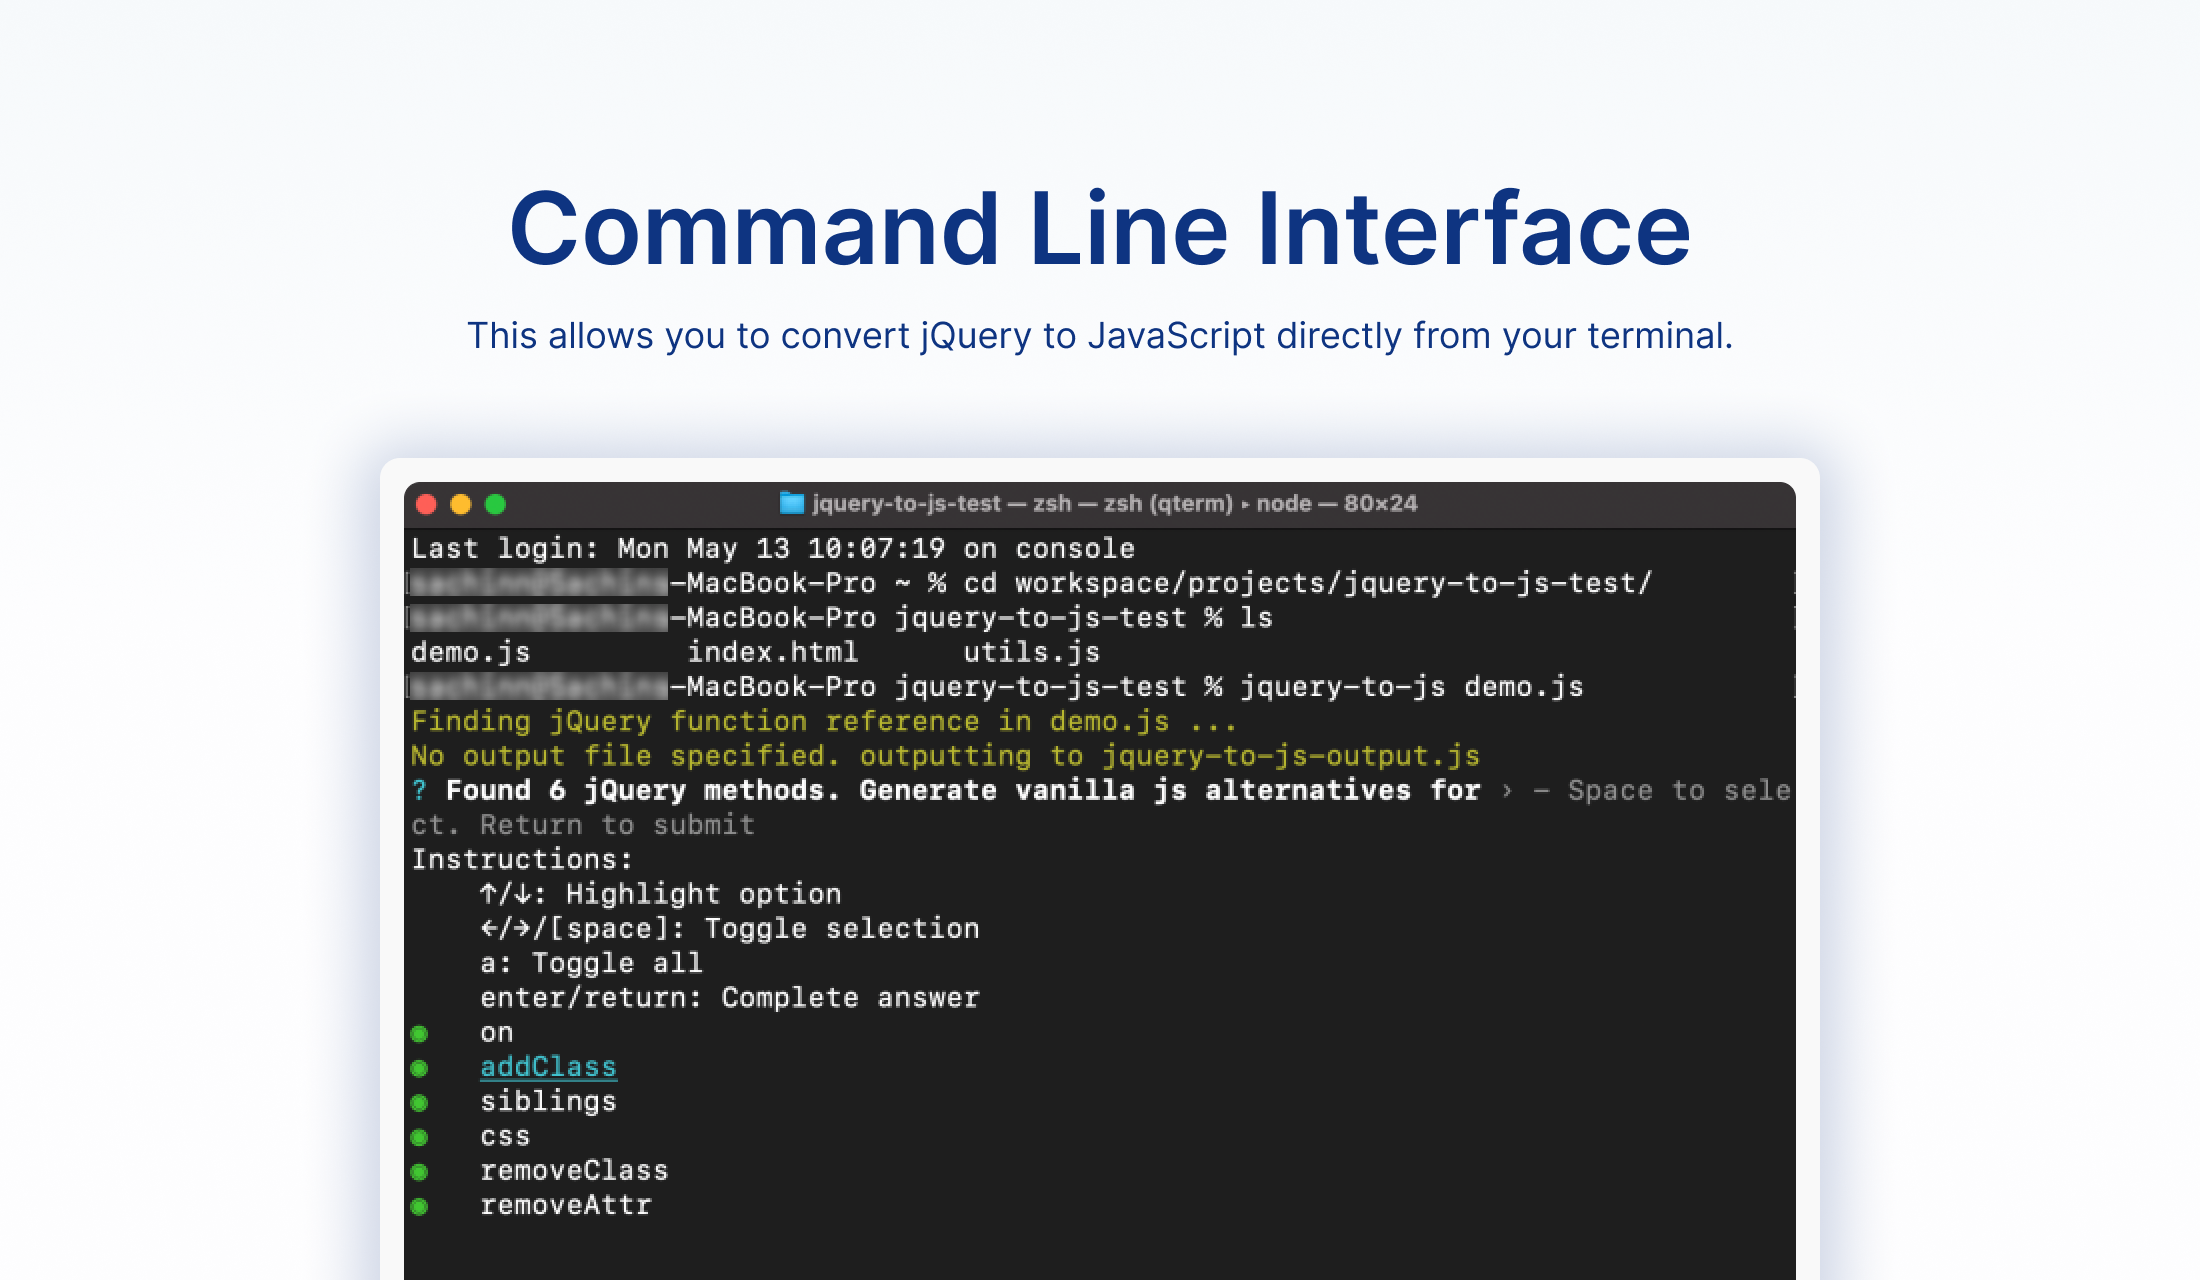Click the terminal window title text

click(x=1114, y=503)
